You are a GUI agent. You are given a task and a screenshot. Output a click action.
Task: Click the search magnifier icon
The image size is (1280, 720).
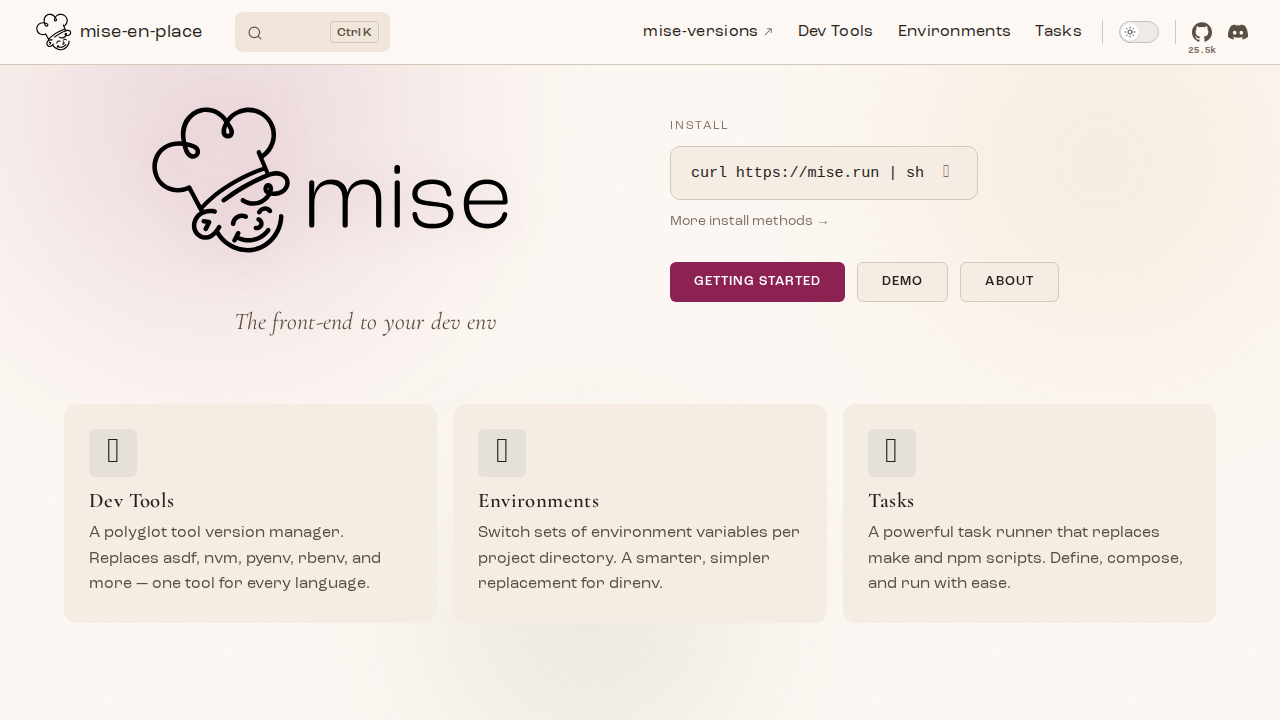point(255,33)
